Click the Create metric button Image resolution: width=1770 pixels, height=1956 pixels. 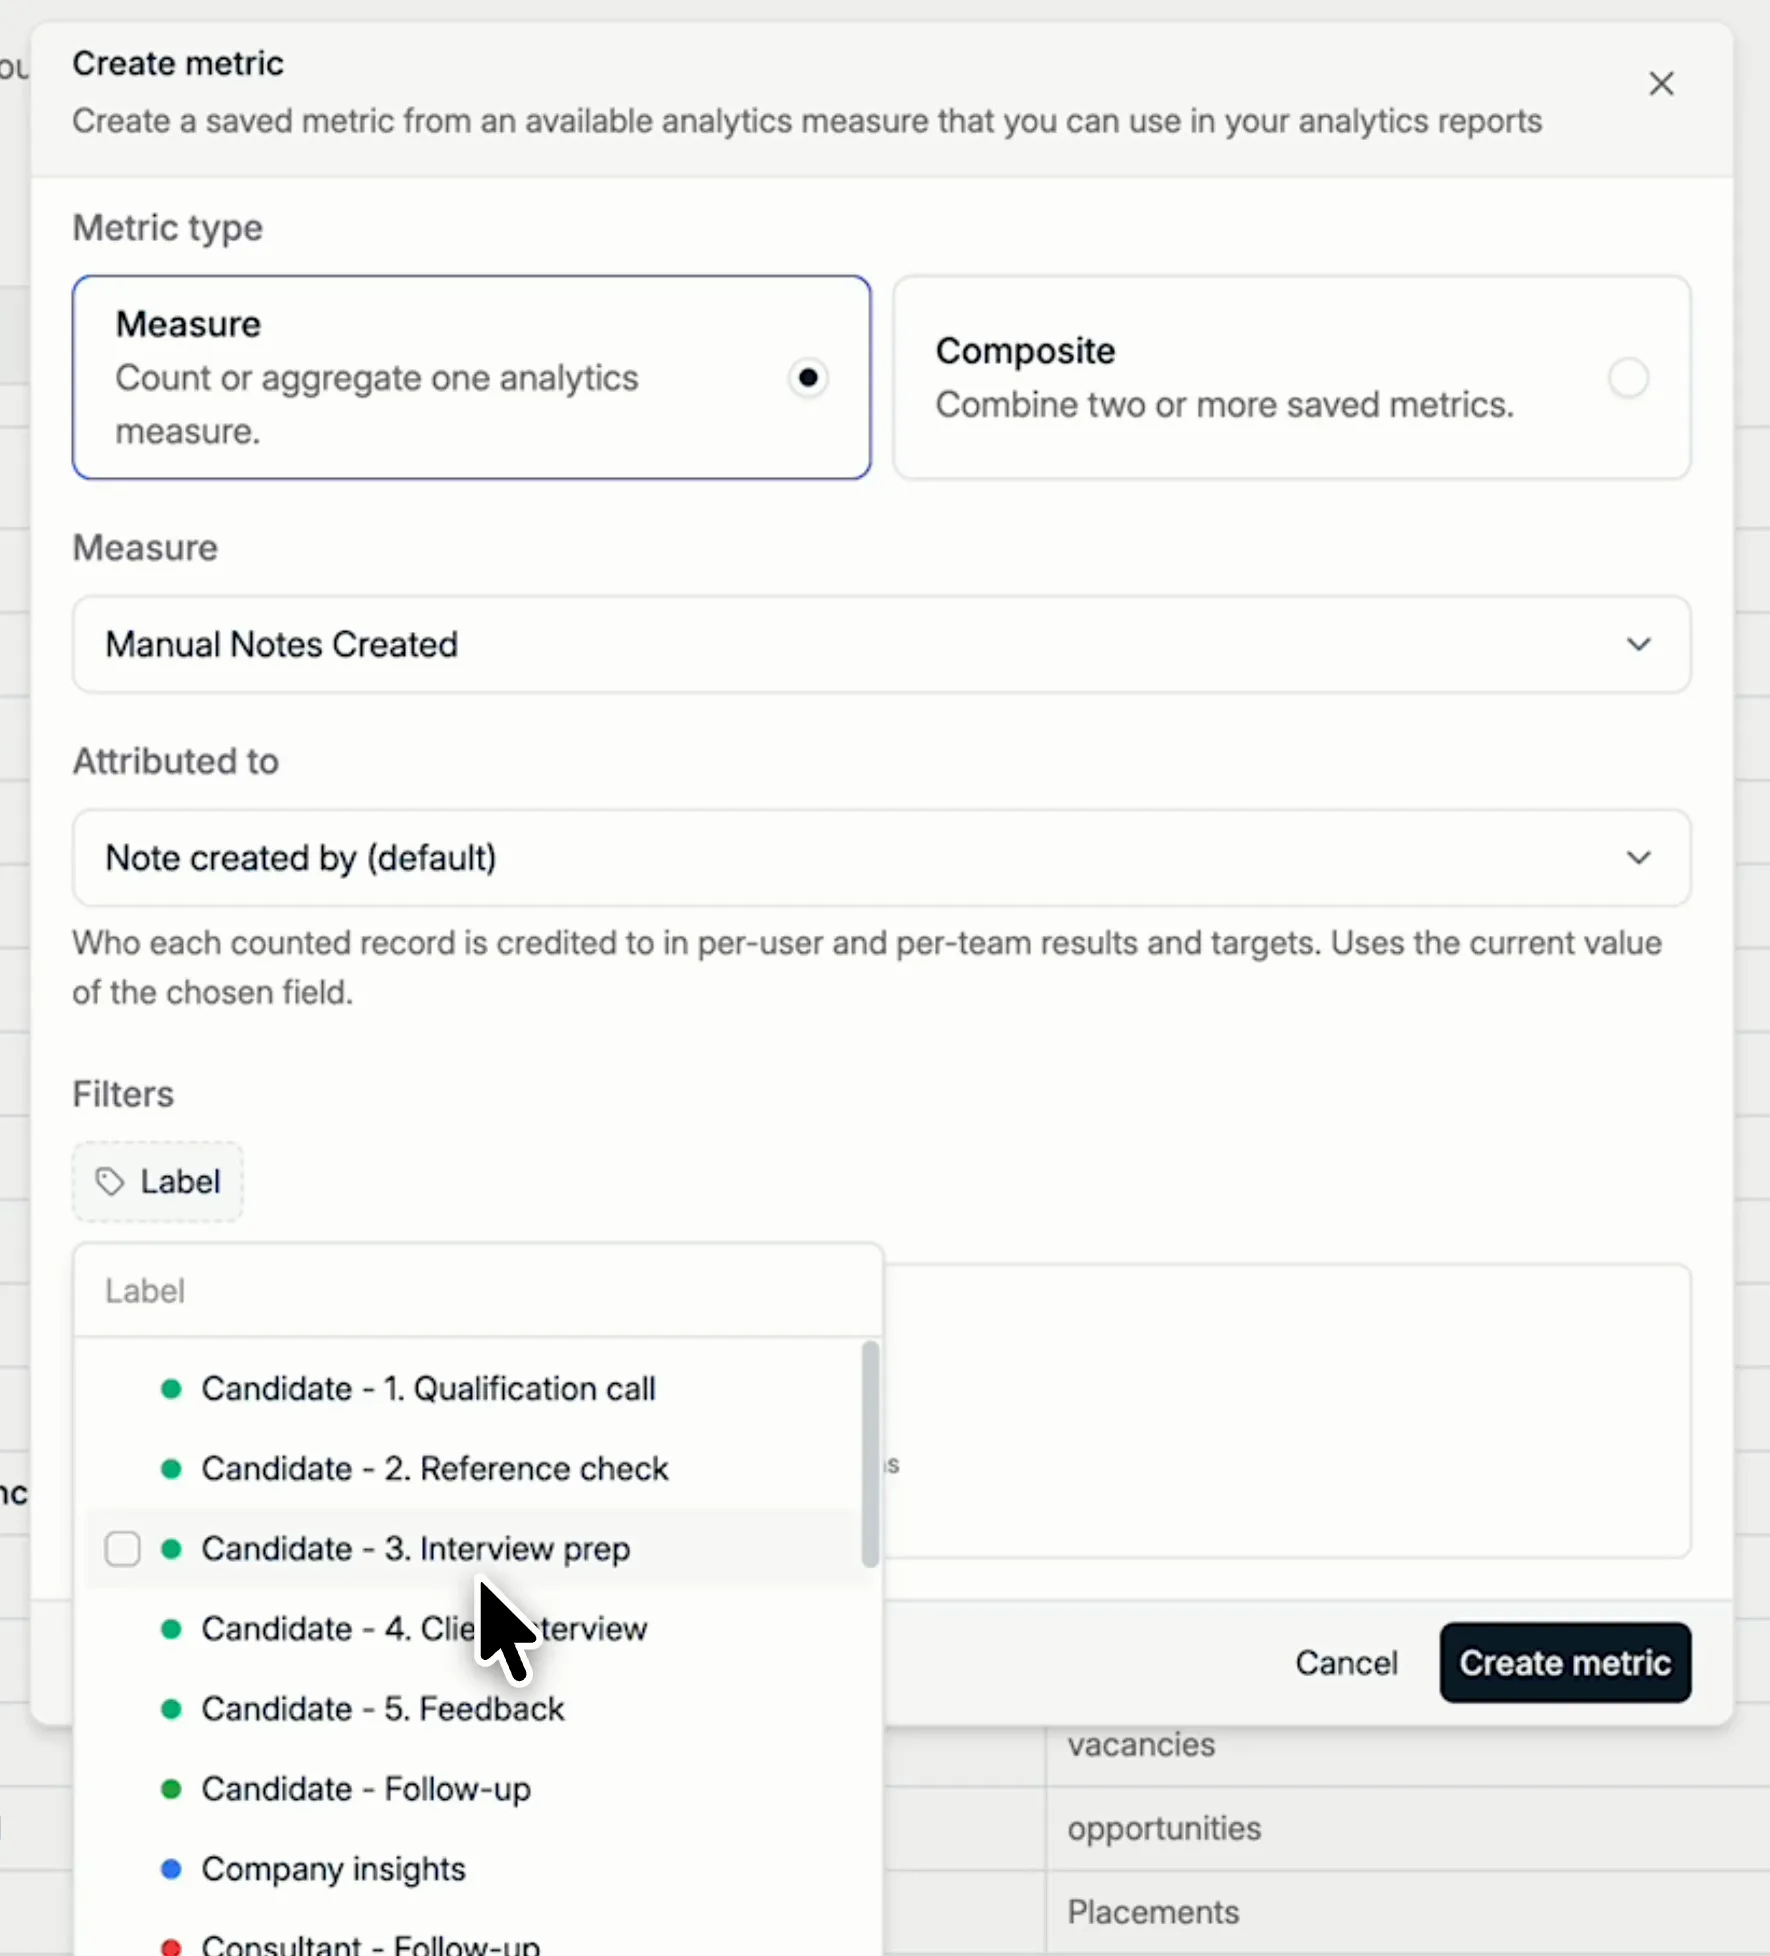pos(1565,1663)
